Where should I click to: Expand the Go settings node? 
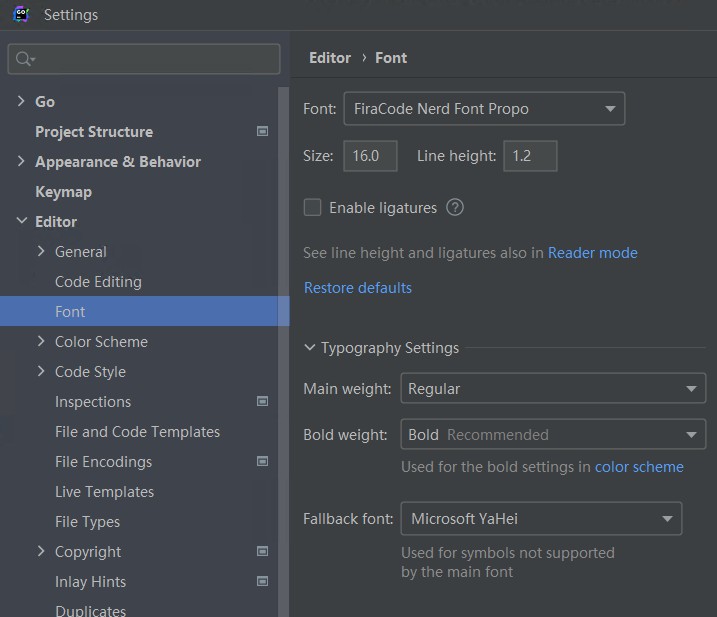[21, 101]
